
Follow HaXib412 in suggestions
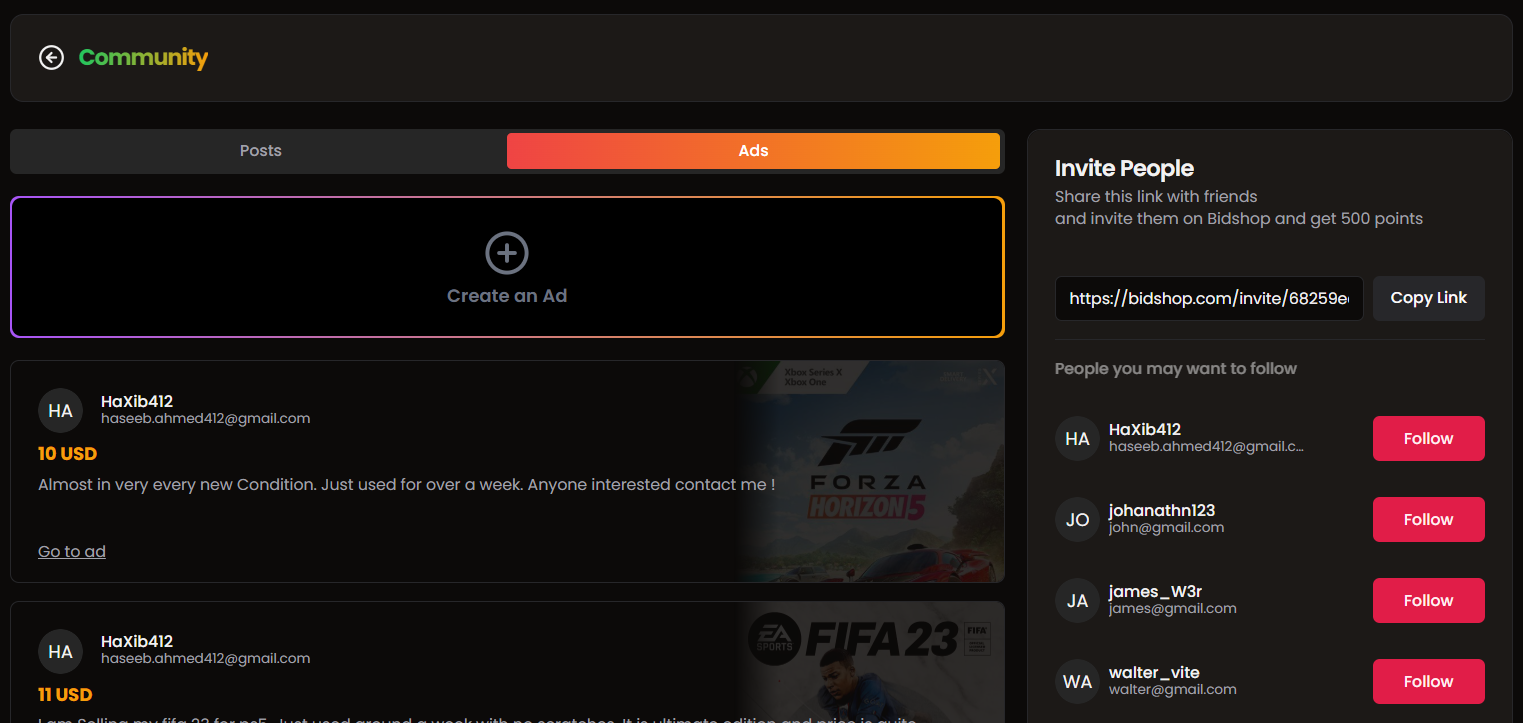1428,439
